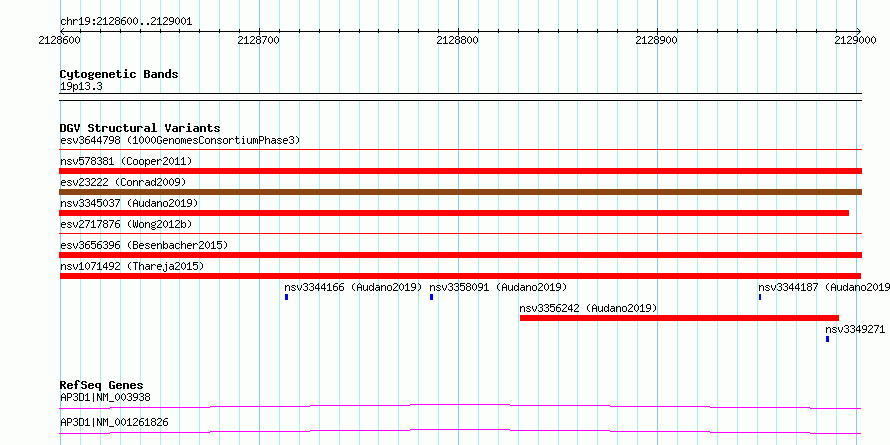Viewport: 890px width, 445px height.
Task: Click the nsv1071492 (Thareja2015) label
Action: tap(132, 266)
